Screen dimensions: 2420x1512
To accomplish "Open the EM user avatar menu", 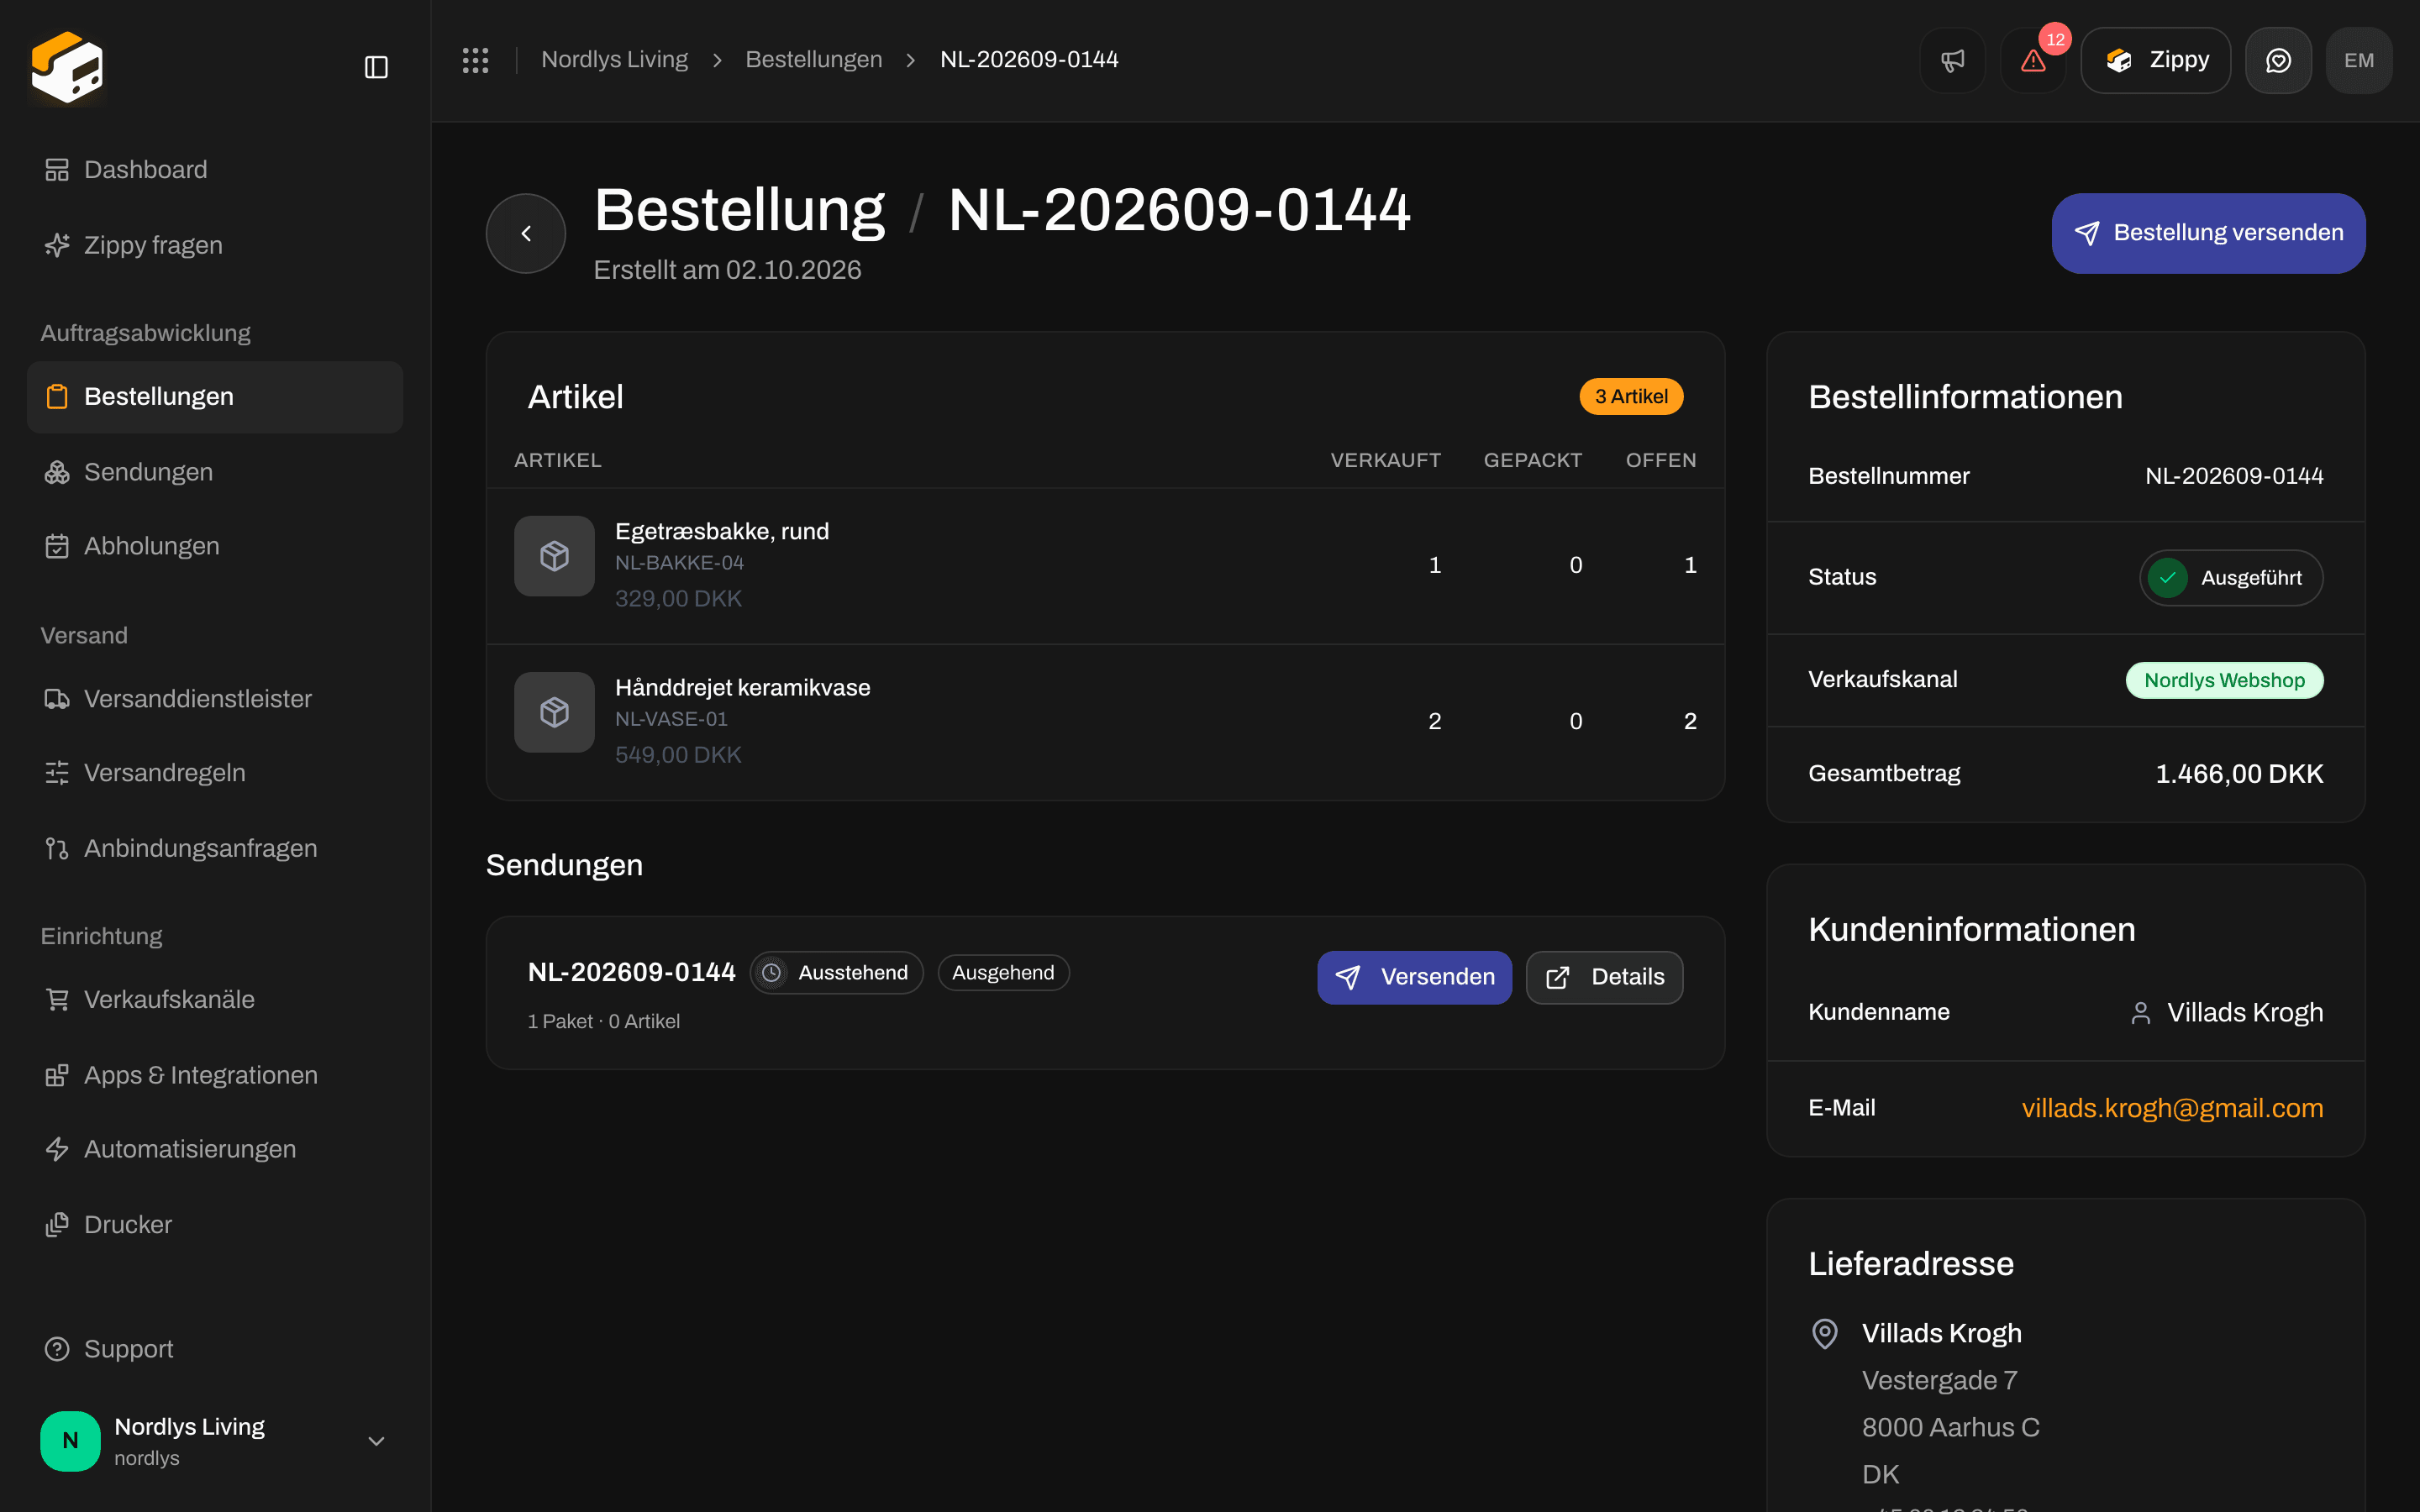I will [2359, 60].
